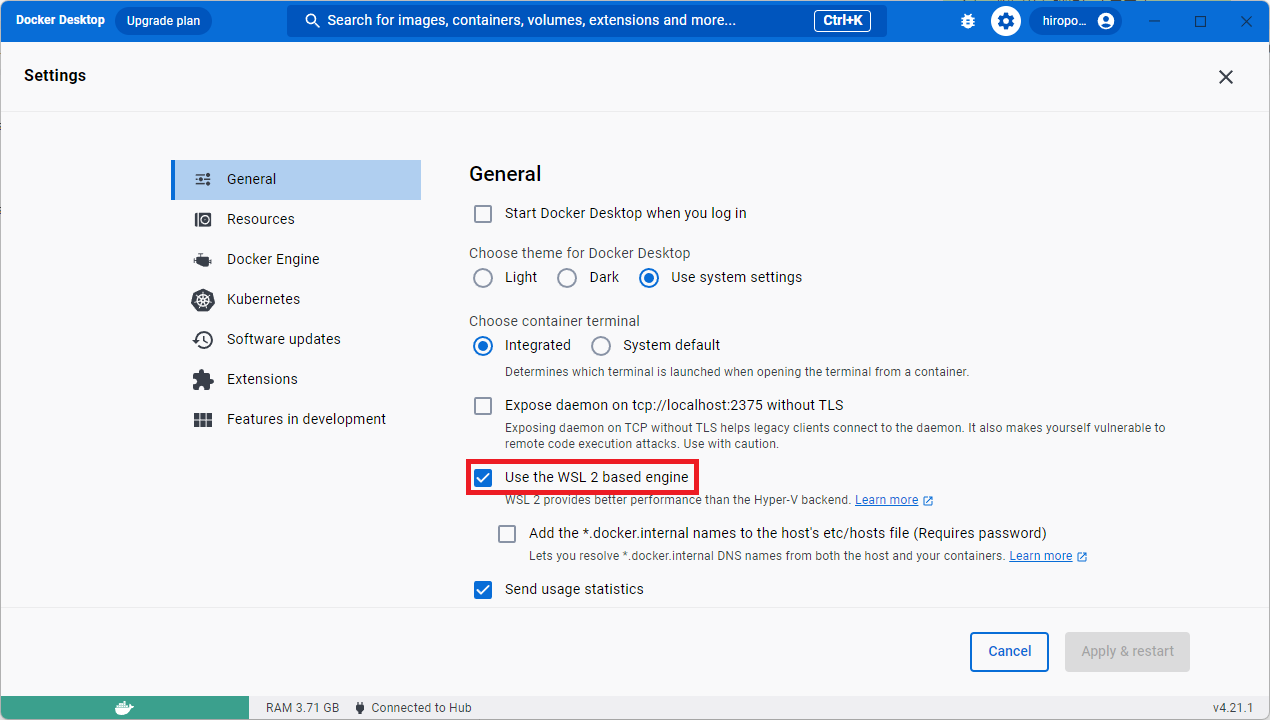Viewport: 1270px width, 720px height.
Task: Click the RAM 3.71 GB status text
Action: [302, 708]
